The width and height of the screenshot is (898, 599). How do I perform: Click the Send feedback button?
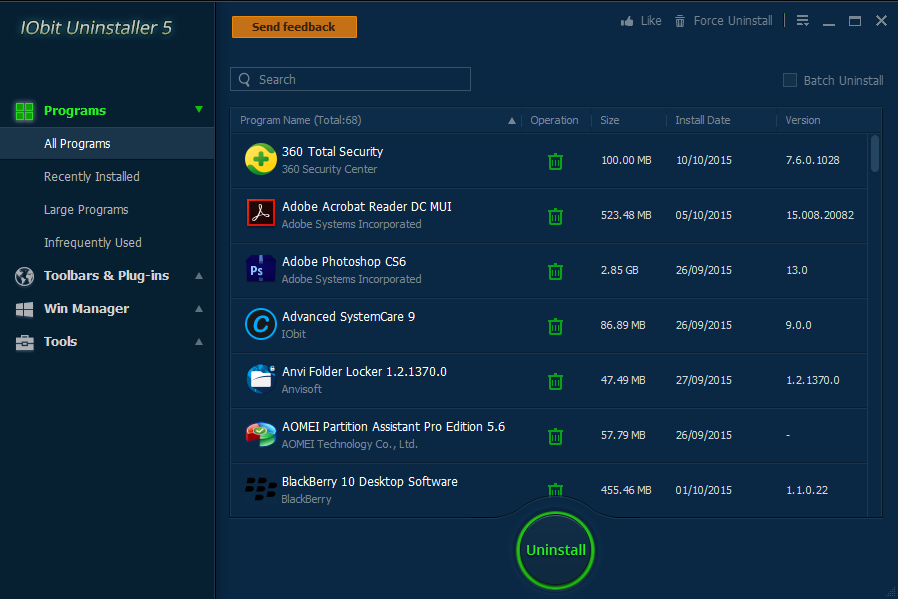pos(294,27)
